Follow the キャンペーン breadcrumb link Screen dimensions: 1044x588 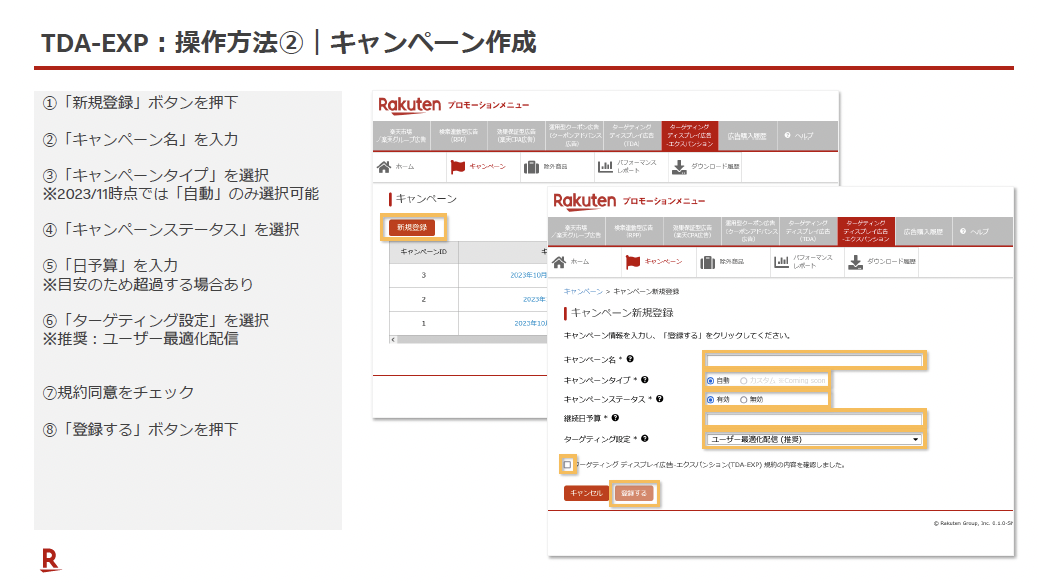point(583,292)
